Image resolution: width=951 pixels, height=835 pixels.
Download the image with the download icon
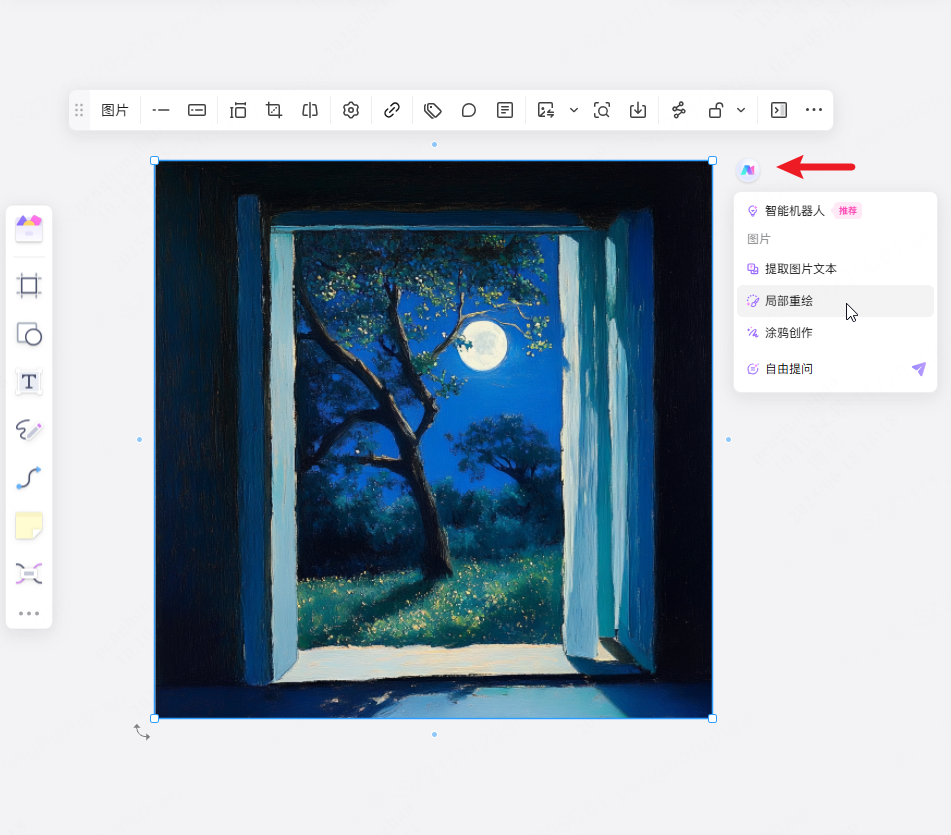(x=638, y=110)
